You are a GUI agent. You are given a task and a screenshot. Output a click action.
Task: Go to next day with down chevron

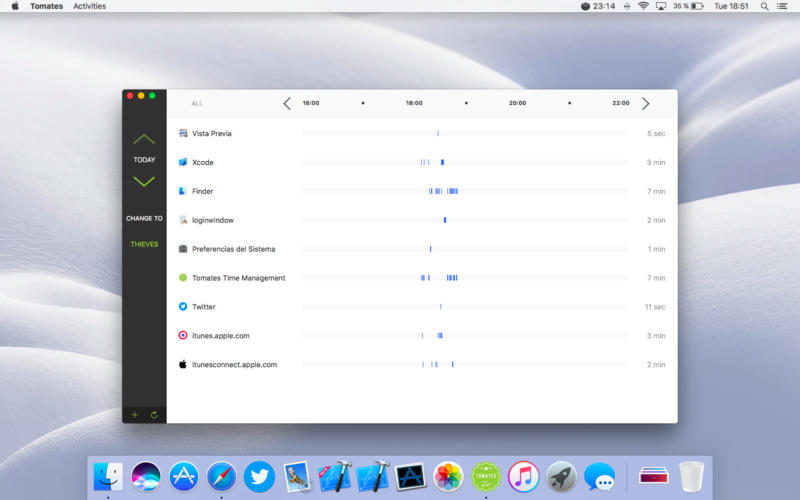coord(144,181)
